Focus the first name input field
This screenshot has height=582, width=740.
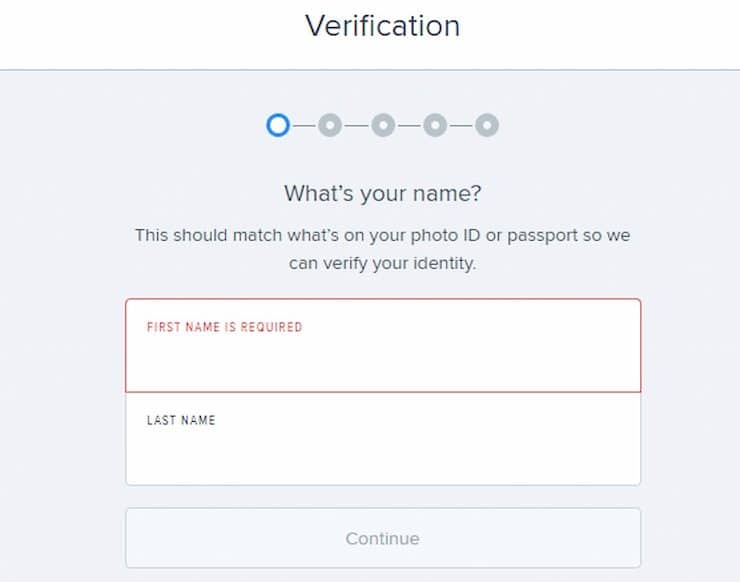coord(383,345)
